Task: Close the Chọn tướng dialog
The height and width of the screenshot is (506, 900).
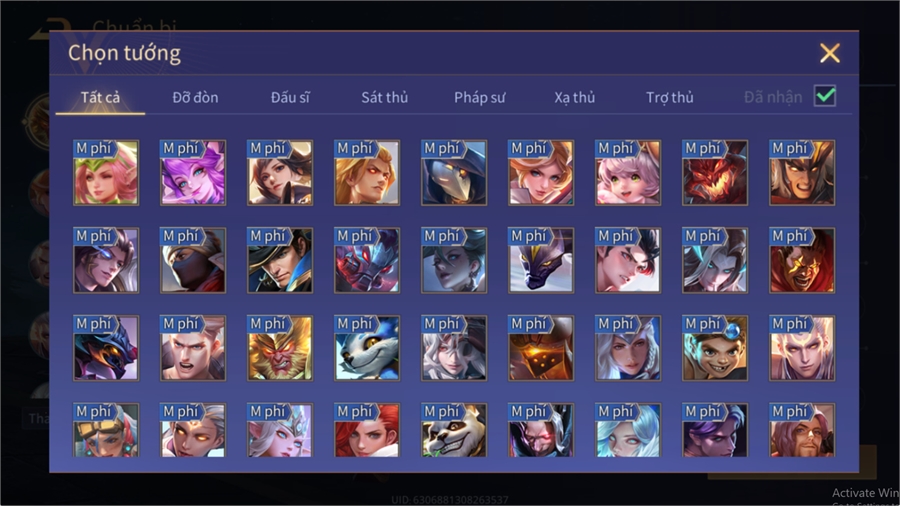Action: tap(829, 53)
